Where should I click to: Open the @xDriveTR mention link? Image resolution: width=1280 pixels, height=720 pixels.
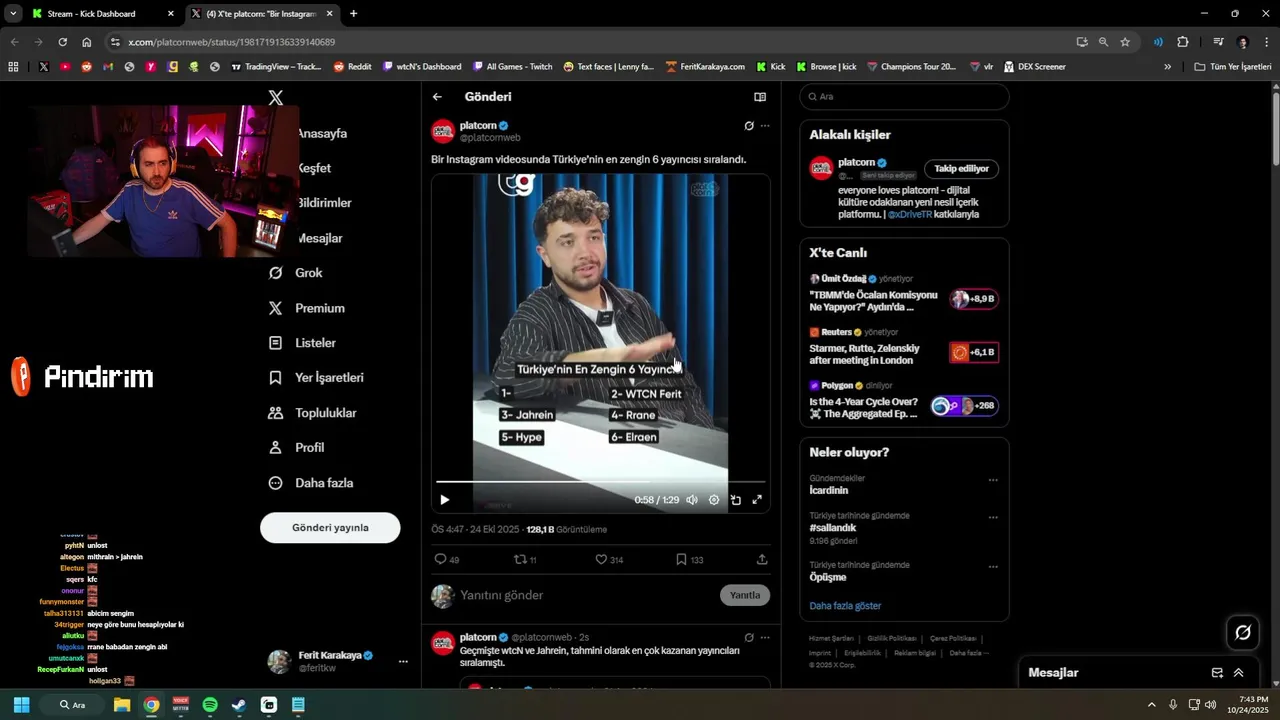pos(910,215)
